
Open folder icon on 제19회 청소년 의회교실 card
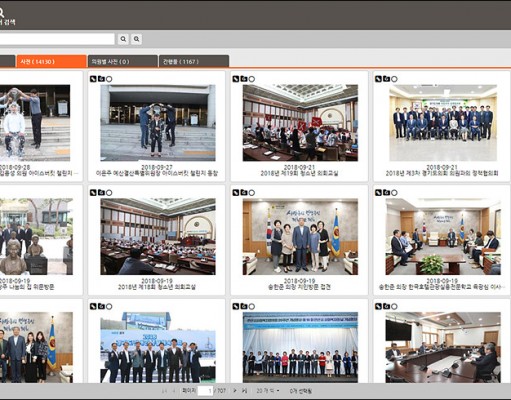click(244, 79)
